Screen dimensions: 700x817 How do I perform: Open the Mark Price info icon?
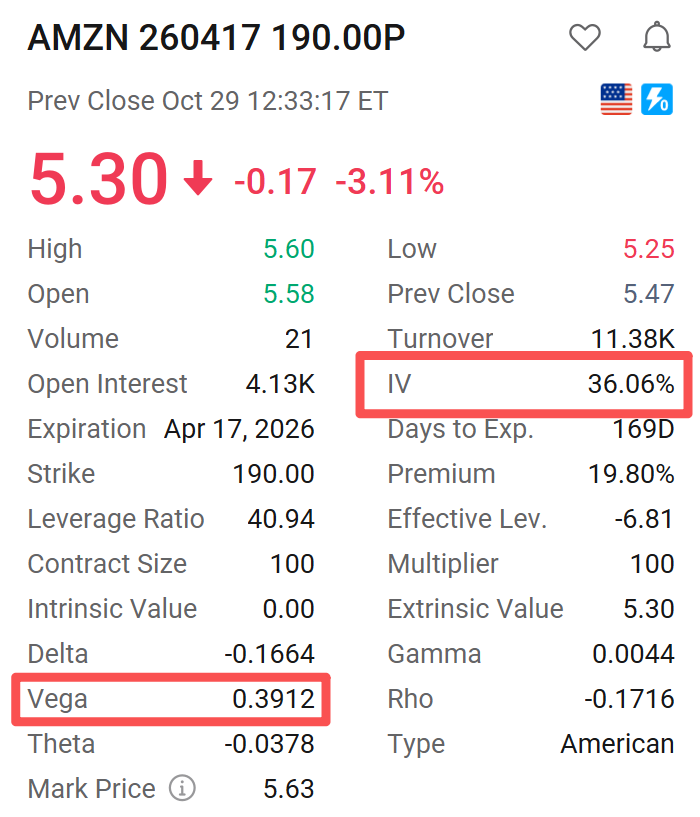pyautogui.click(x=182, y=788)
